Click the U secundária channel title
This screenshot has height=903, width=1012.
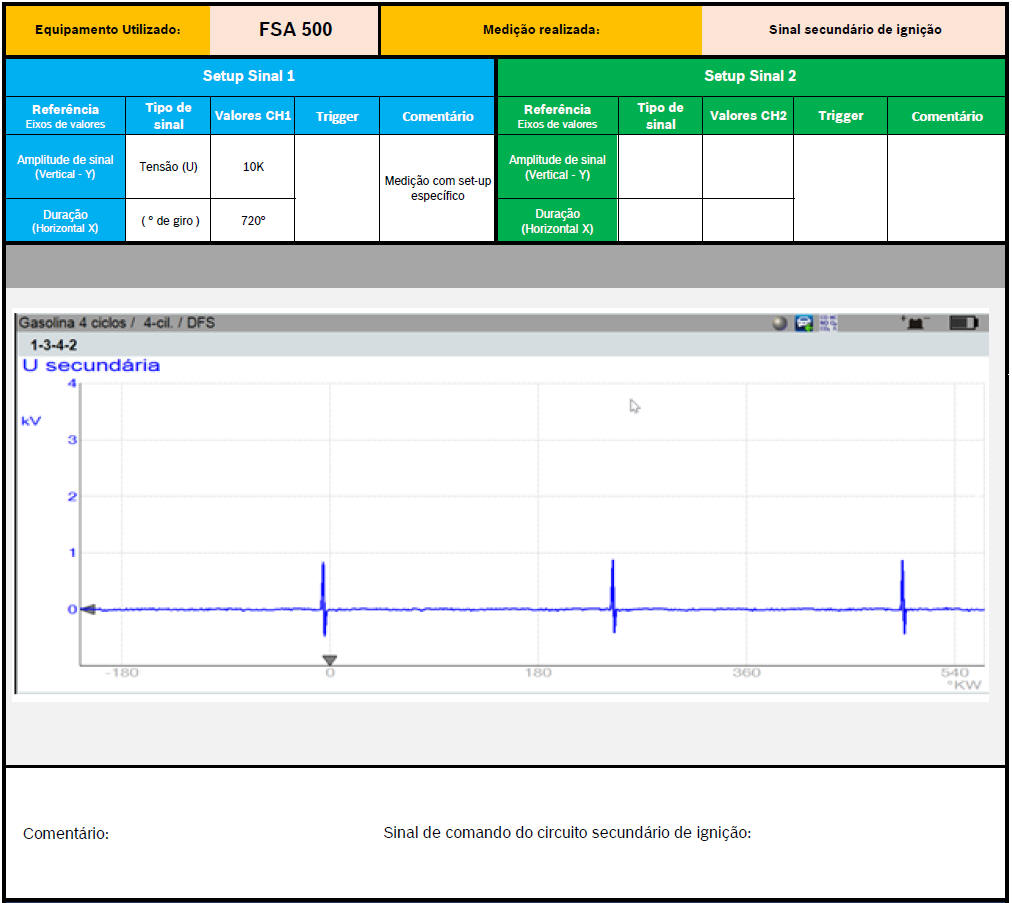(x=91, y=366)
